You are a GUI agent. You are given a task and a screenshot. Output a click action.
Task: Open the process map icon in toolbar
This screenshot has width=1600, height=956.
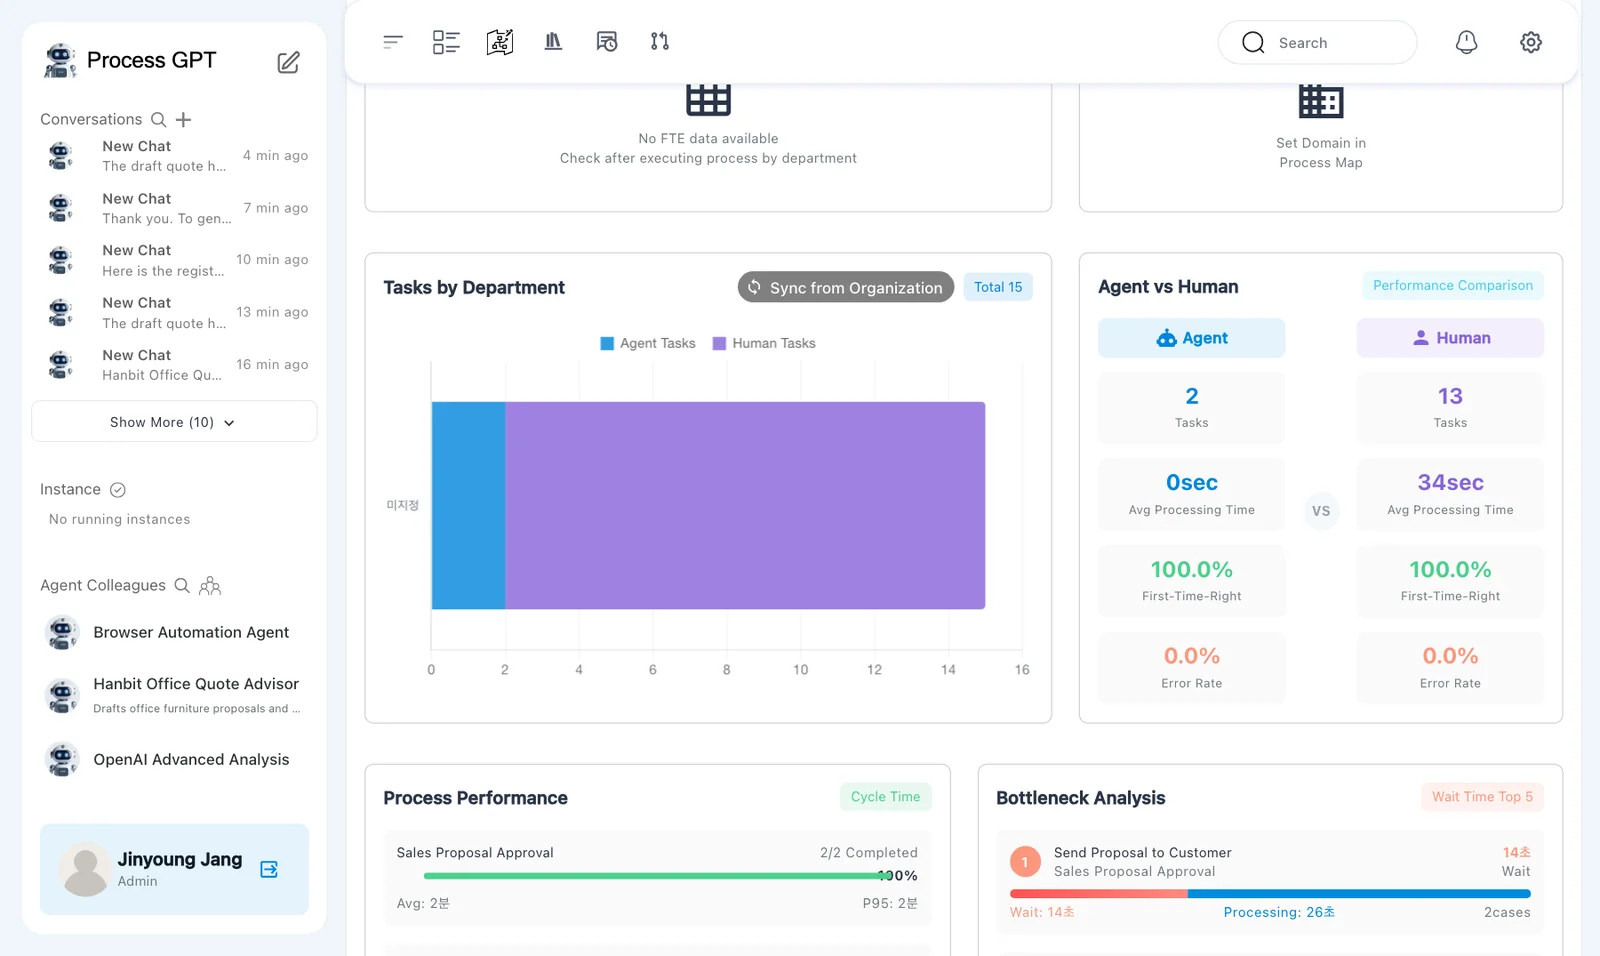[500, 42]
